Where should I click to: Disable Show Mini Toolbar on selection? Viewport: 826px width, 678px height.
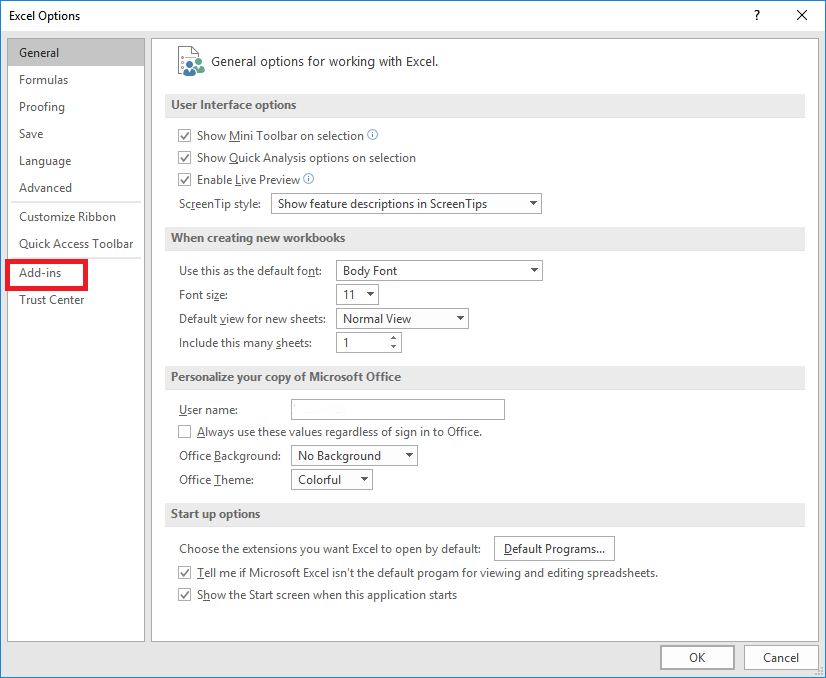(185, 135)
